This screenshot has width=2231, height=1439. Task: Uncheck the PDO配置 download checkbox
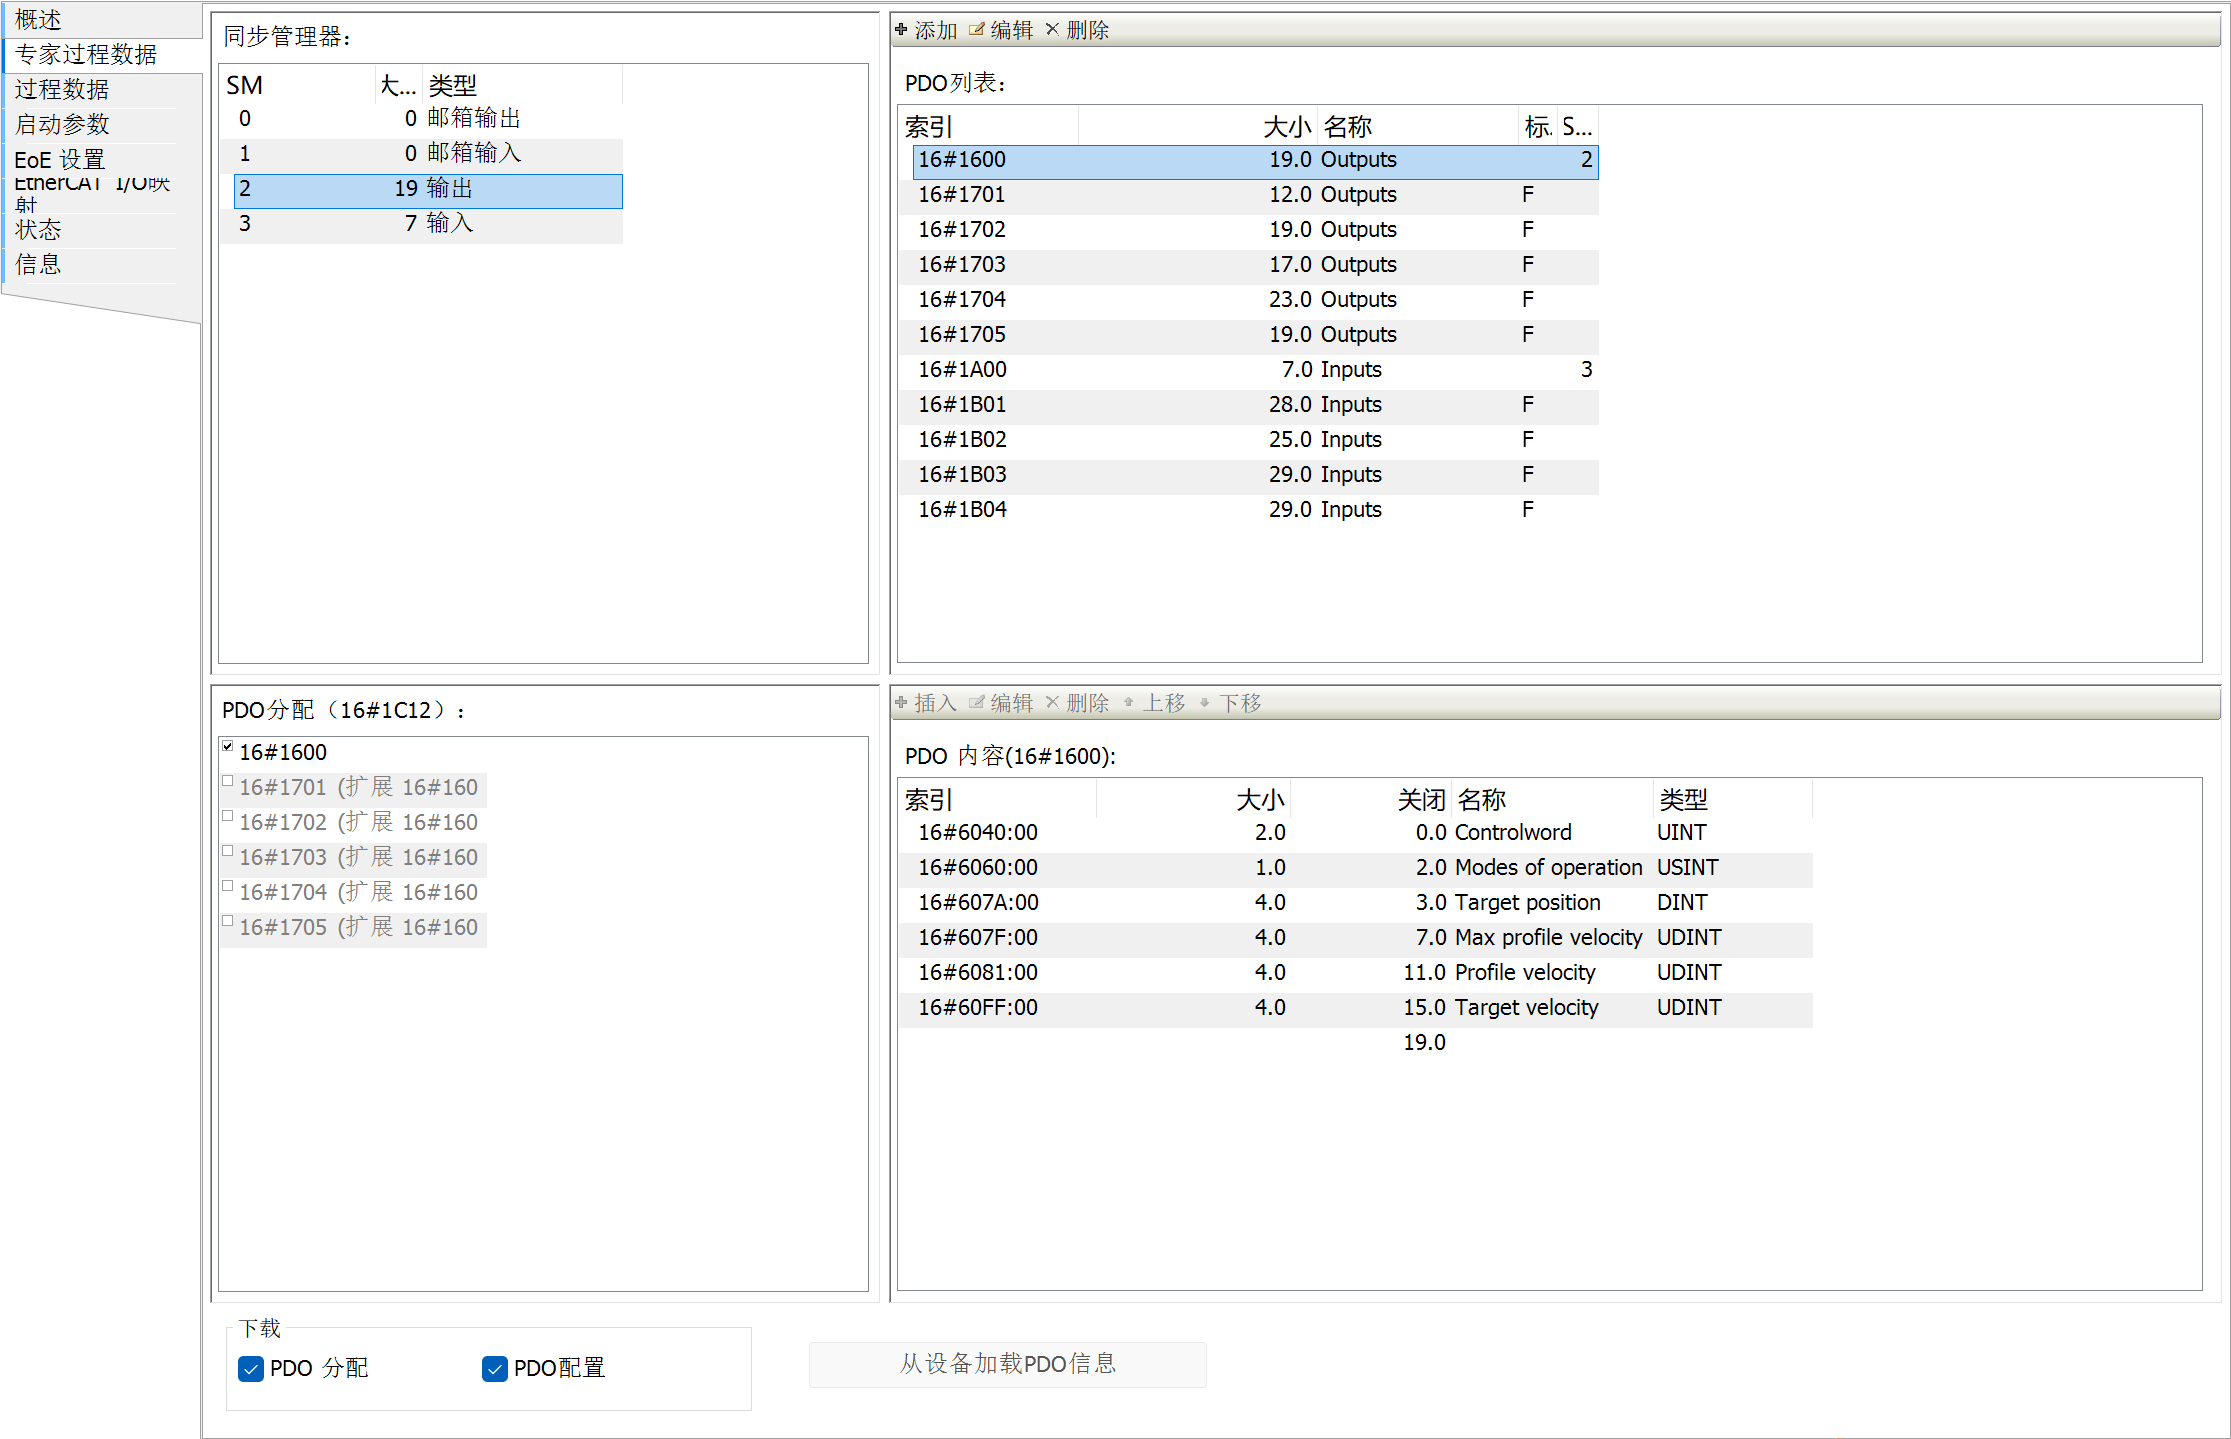(495, 1368)
